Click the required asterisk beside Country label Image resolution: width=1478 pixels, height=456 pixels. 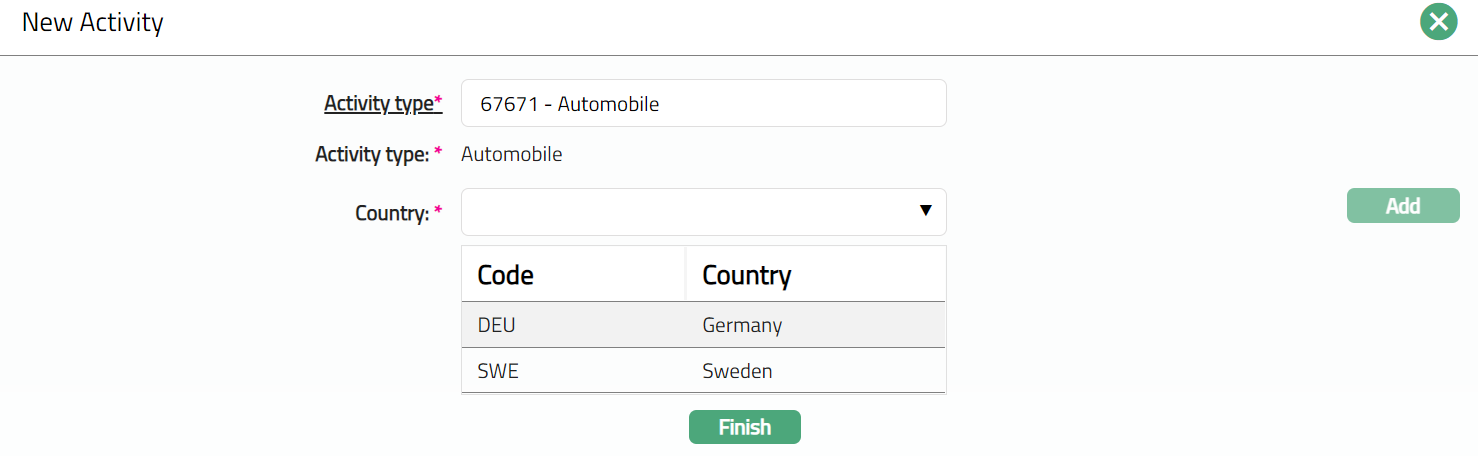pyautogui.click(x=438, y=211)
